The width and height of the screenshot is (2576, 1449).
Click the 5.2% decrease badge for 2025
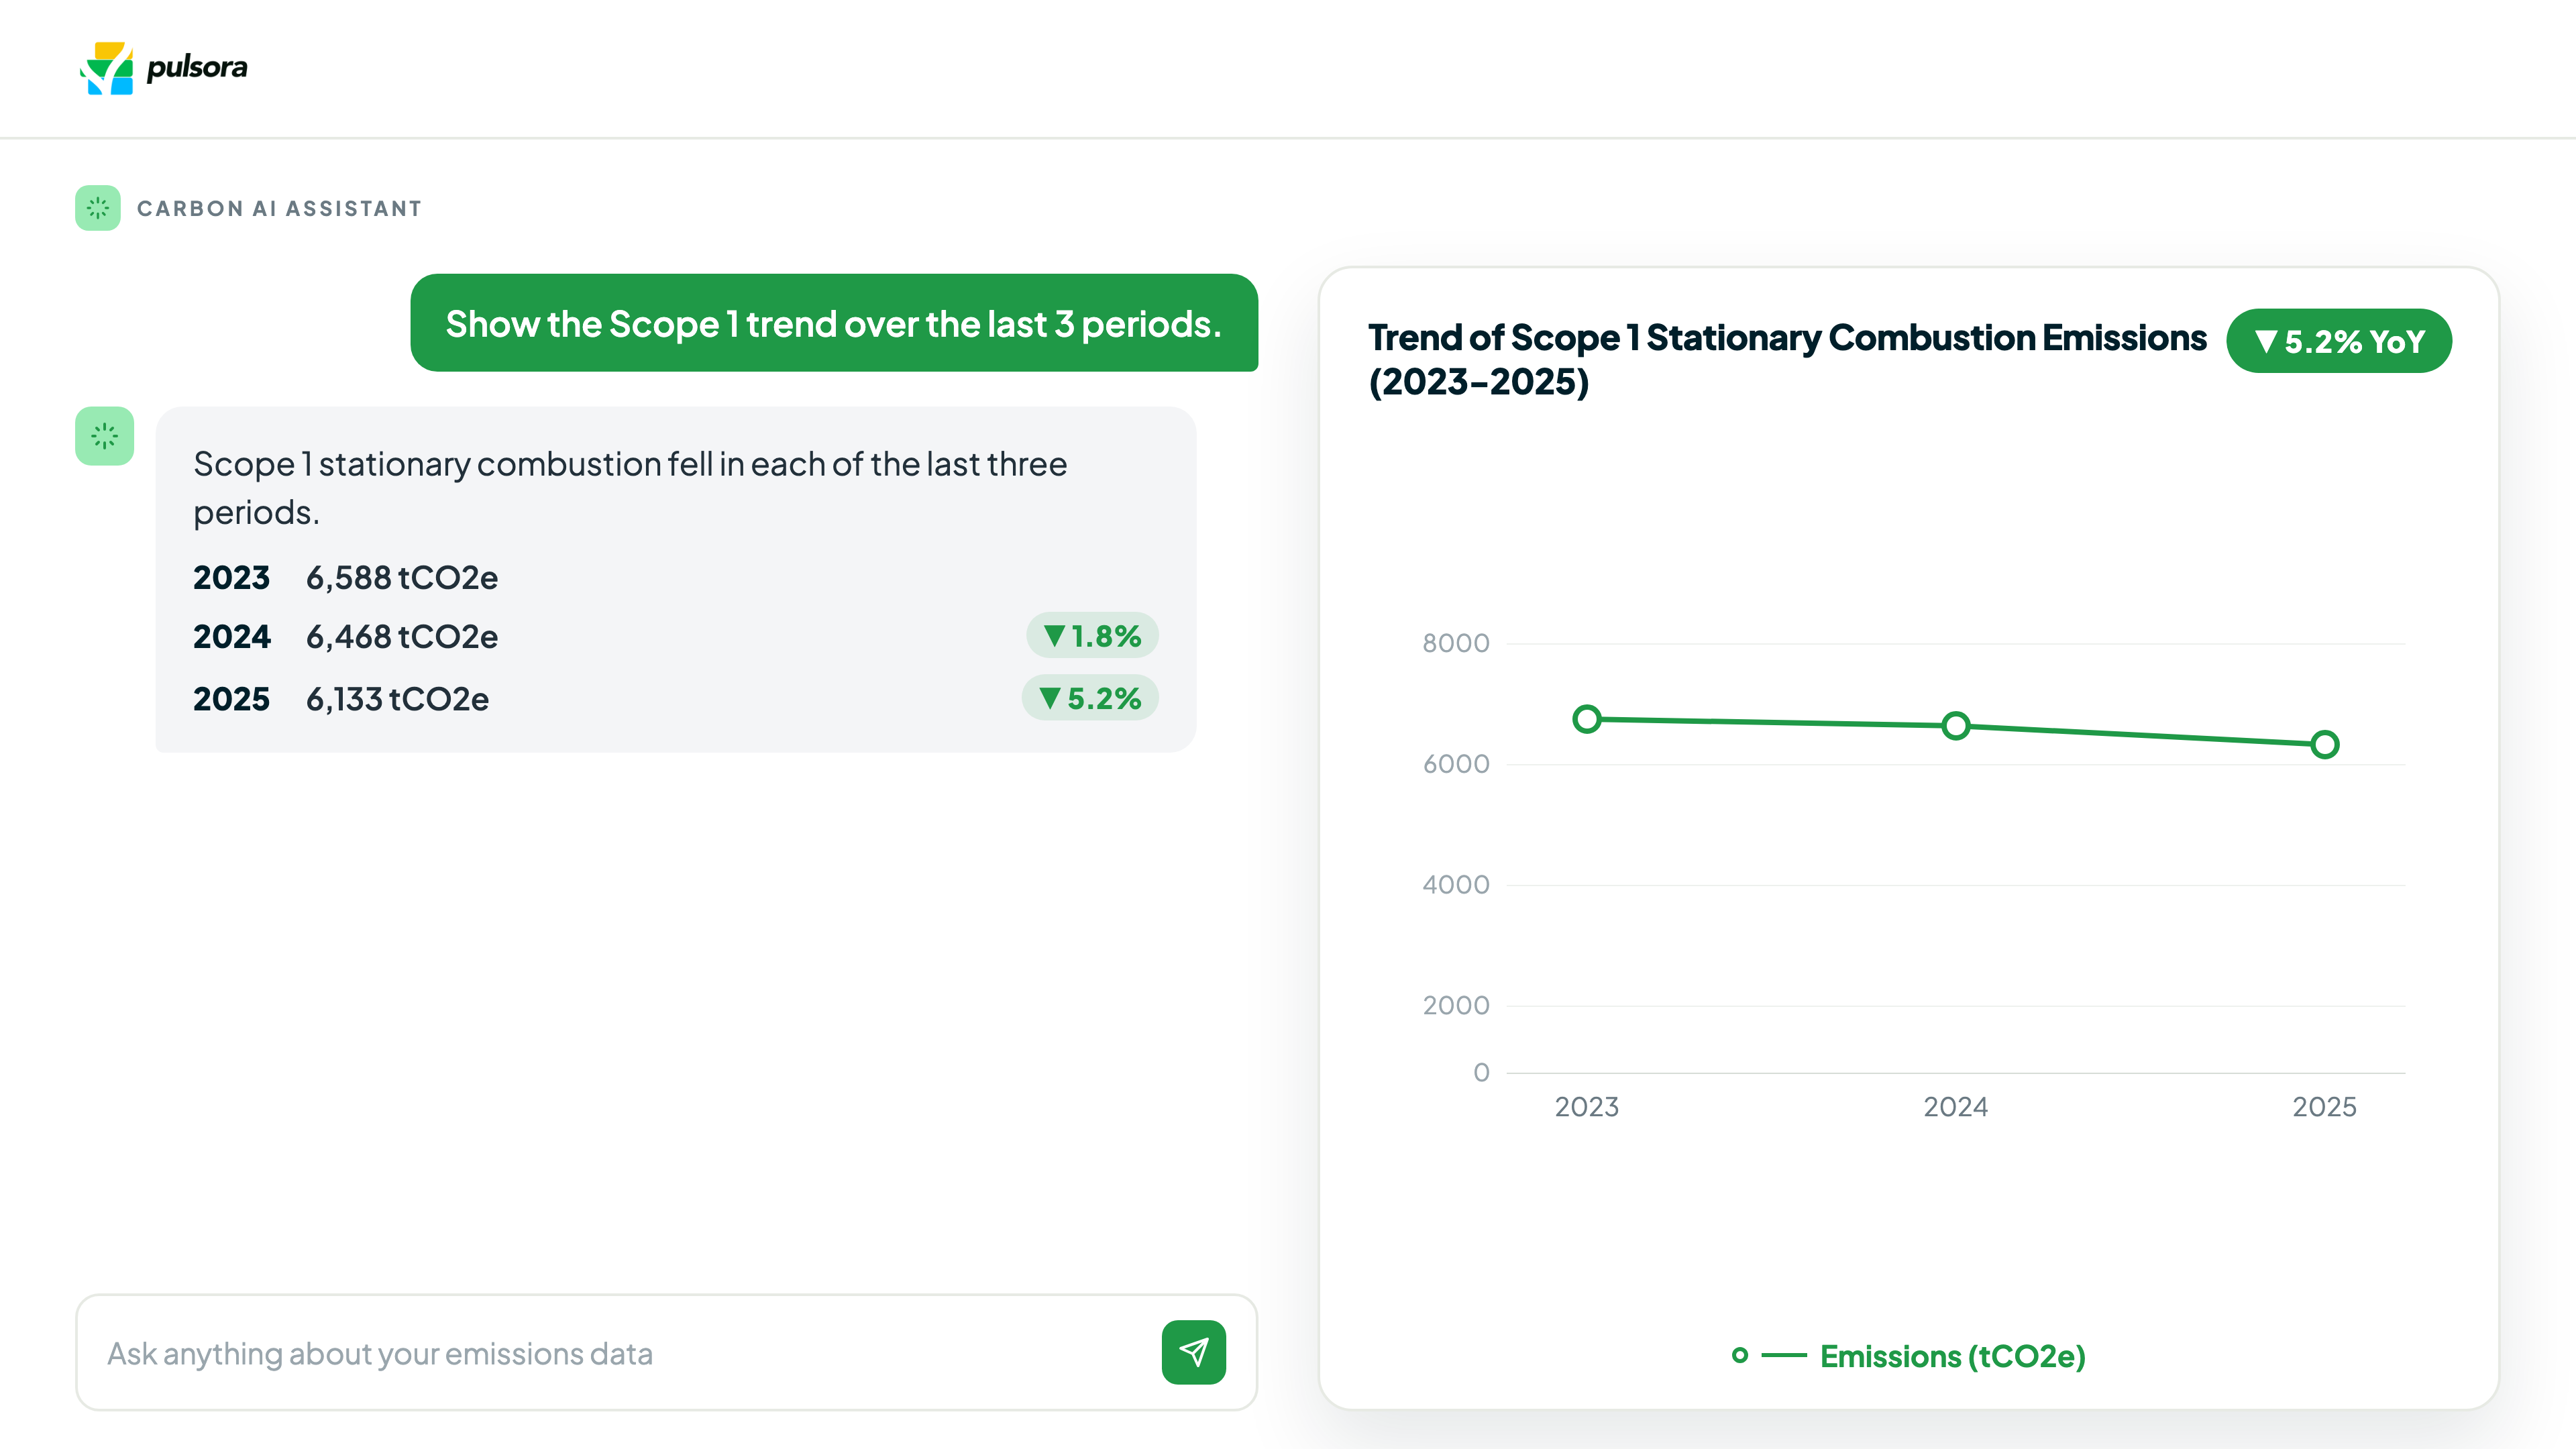coord(1090,698)
